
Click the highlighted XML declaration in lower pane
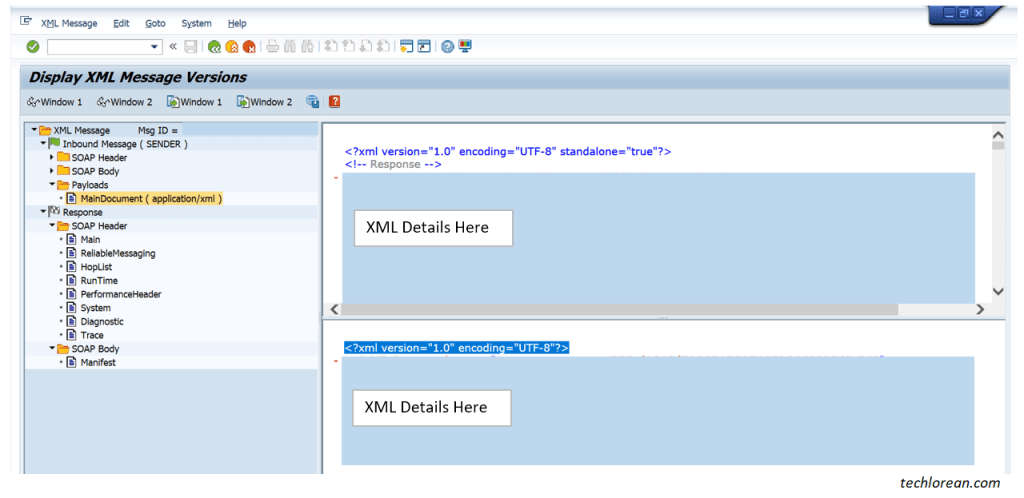pos(456,349)
